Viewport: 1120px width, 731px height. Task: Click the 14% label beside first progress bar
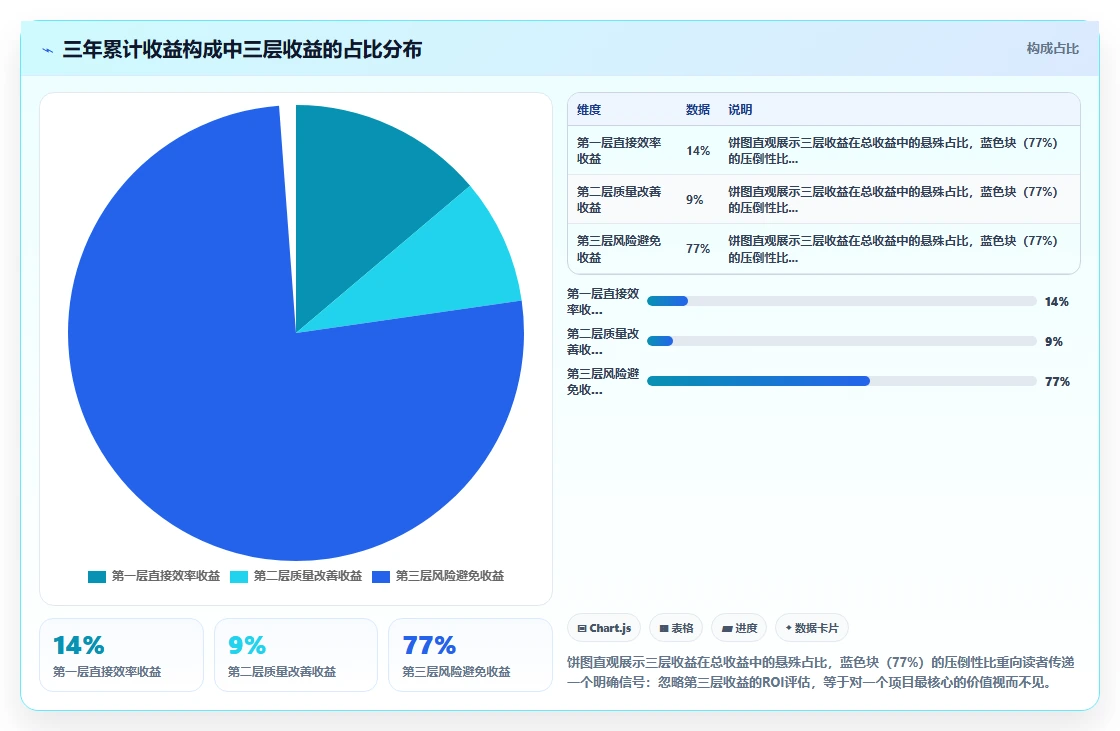(1056, 302)
